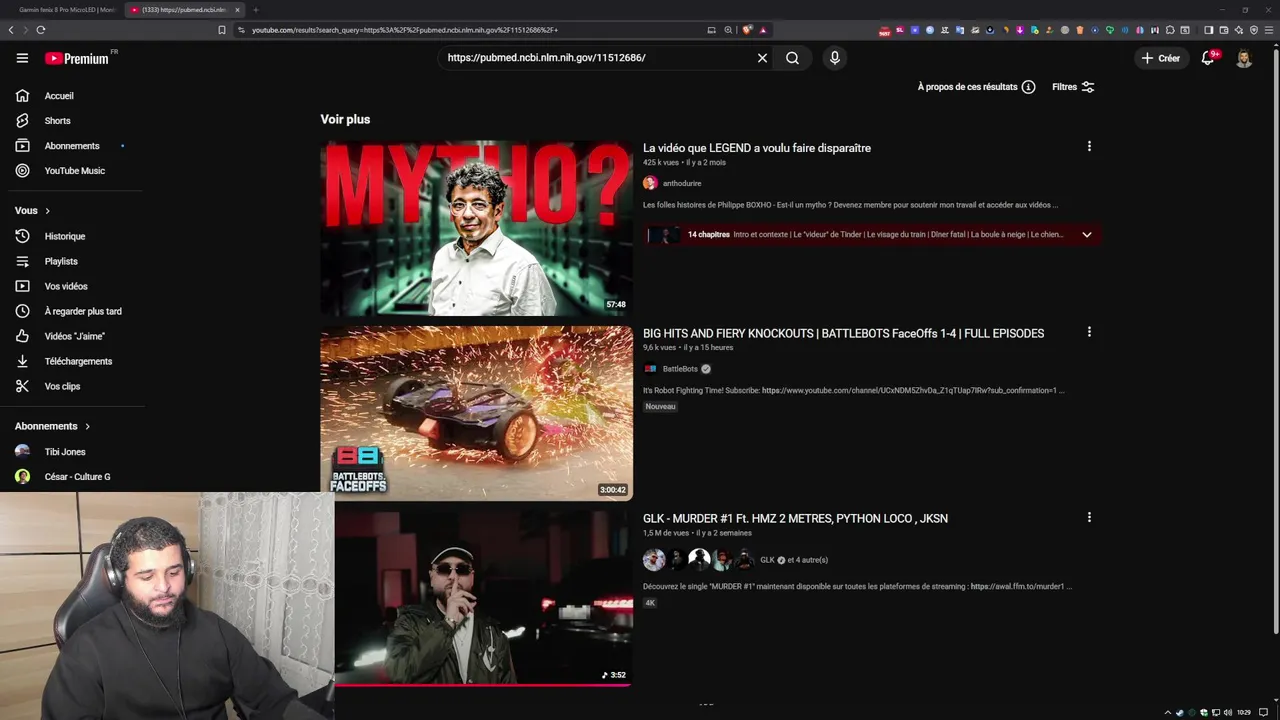Click the Nouveau badge on BattleBots video

click(x=660, y=407)
